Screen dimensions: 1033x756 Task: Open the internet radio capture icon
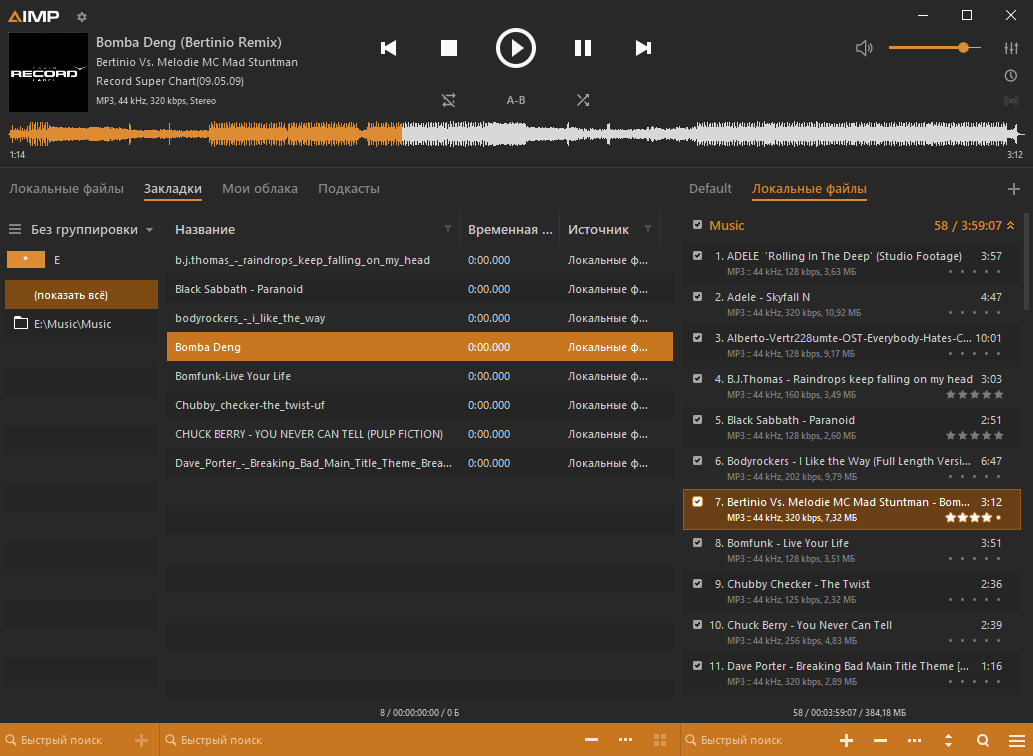coord(1011,101)
